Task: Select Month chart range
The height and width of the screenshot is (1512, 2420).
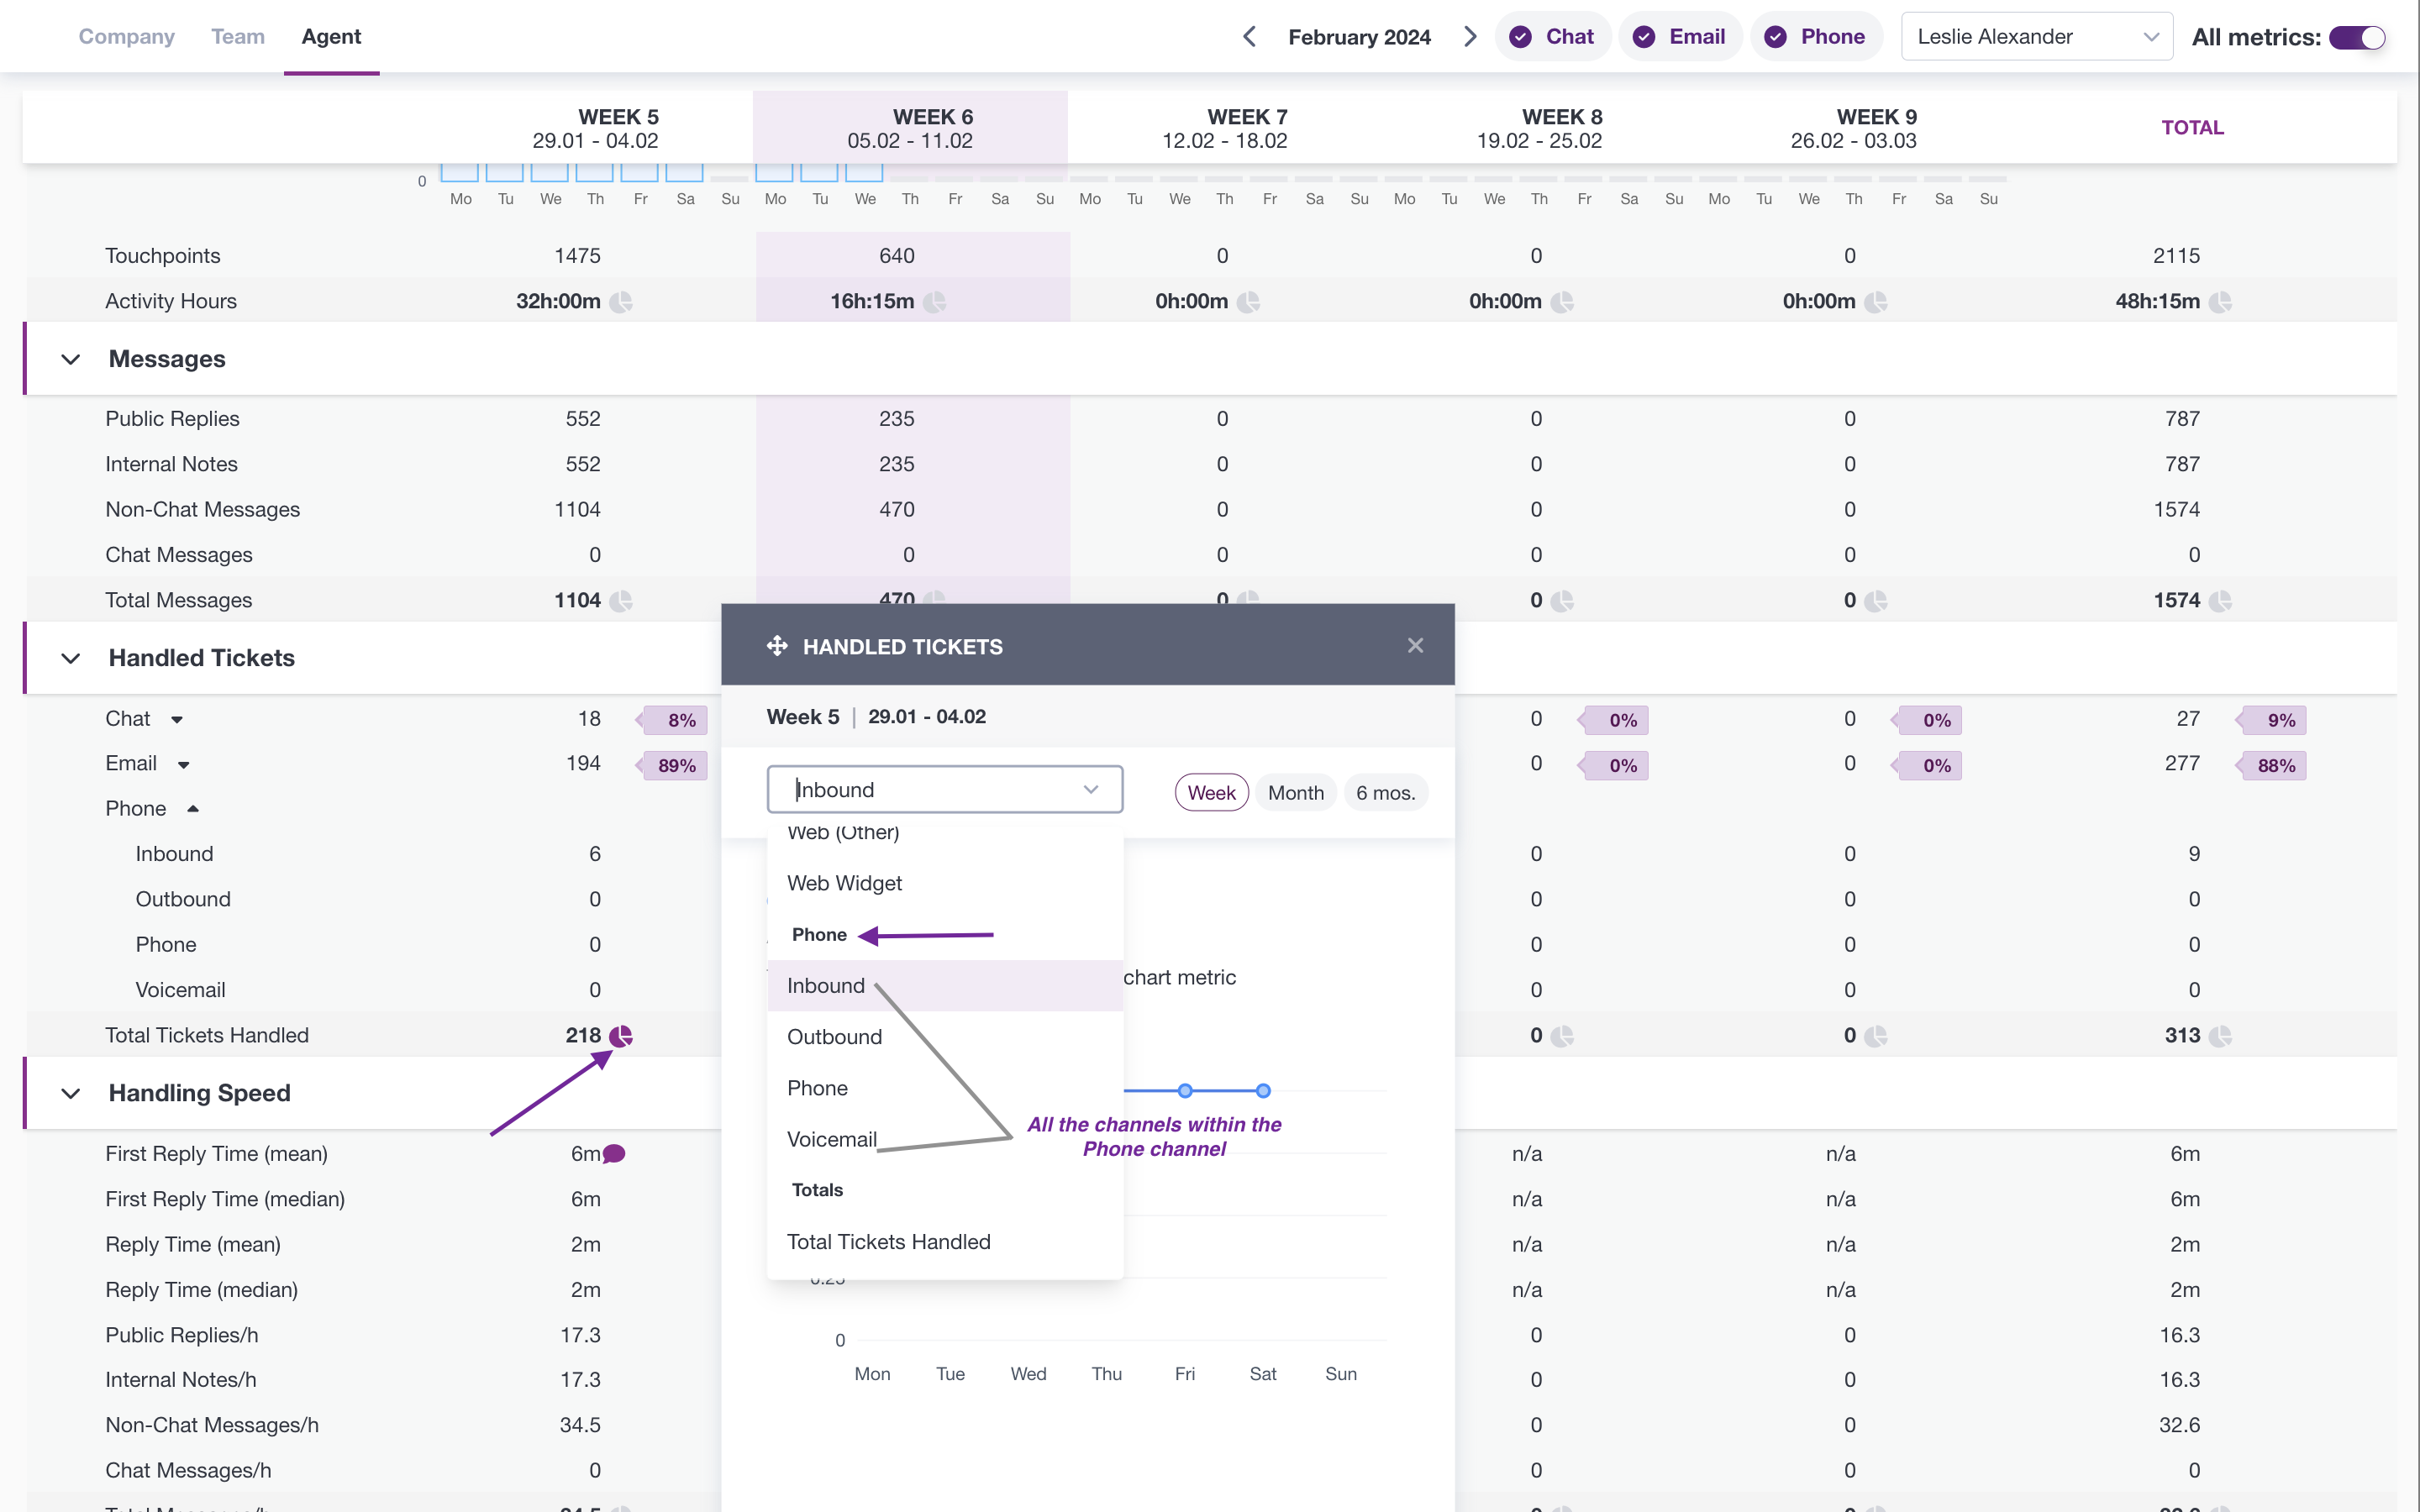Action: tap(1296, 793)
